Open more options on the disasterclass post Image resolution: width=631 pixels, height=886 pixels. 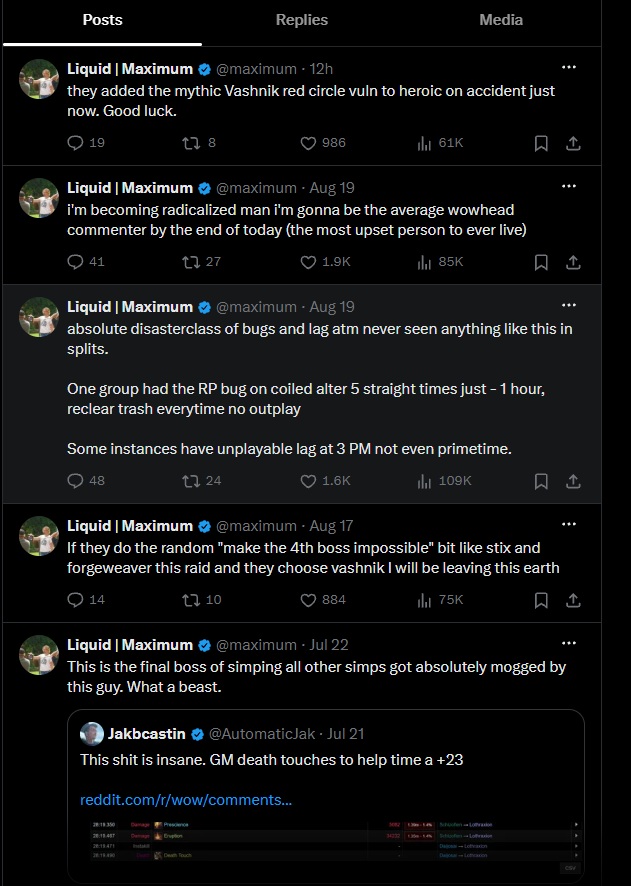[569, 305]
